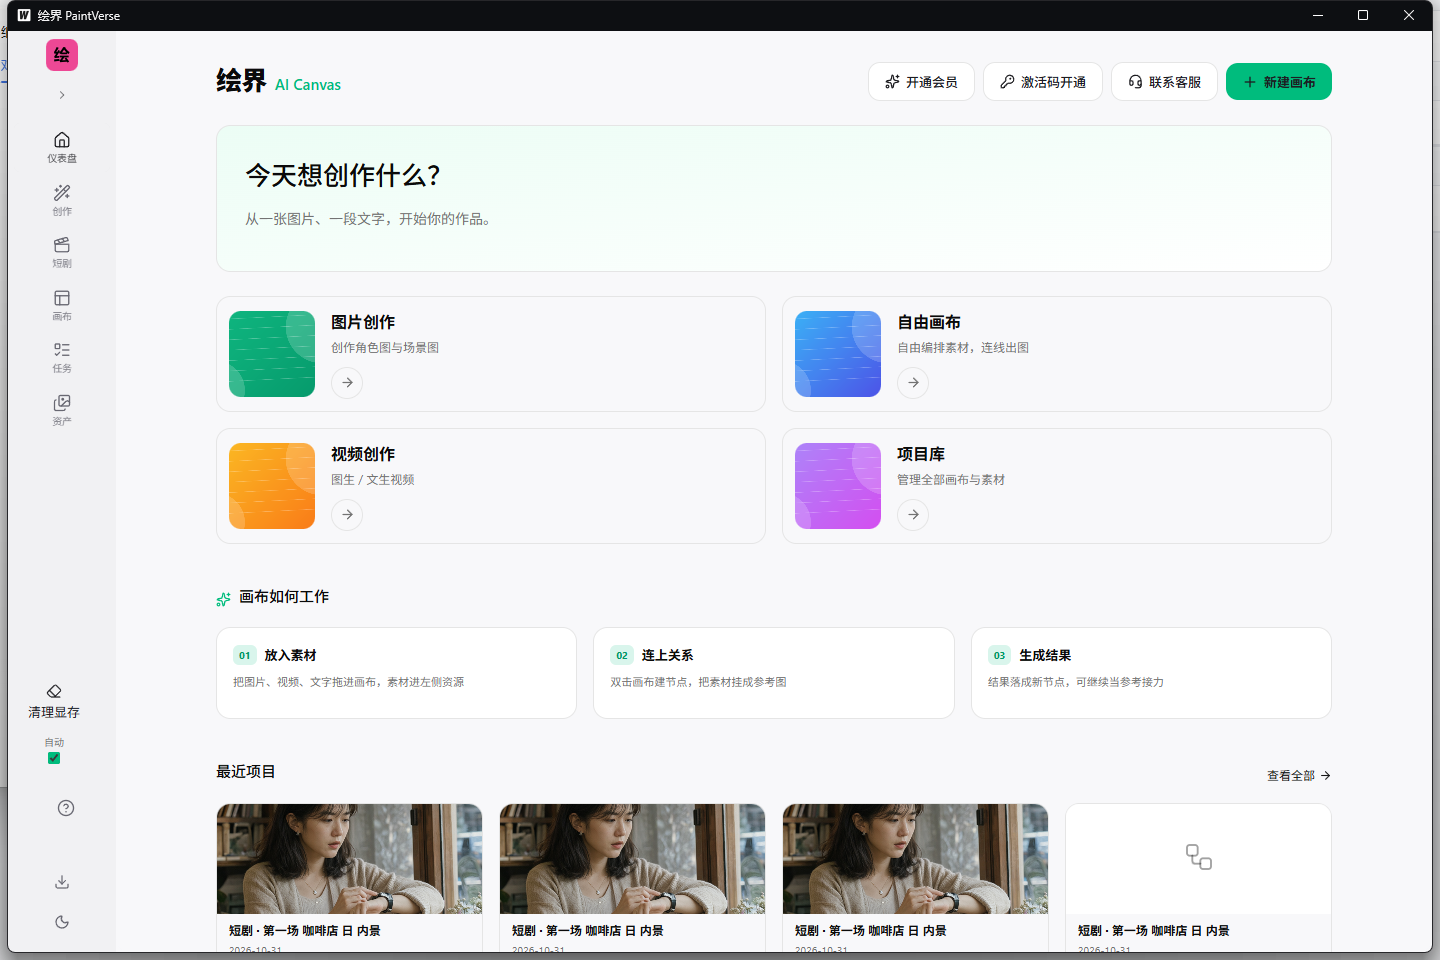The image size is (1440, 960).
Task: Go to the 创作 magic wand section
Action: pos(62,199)
